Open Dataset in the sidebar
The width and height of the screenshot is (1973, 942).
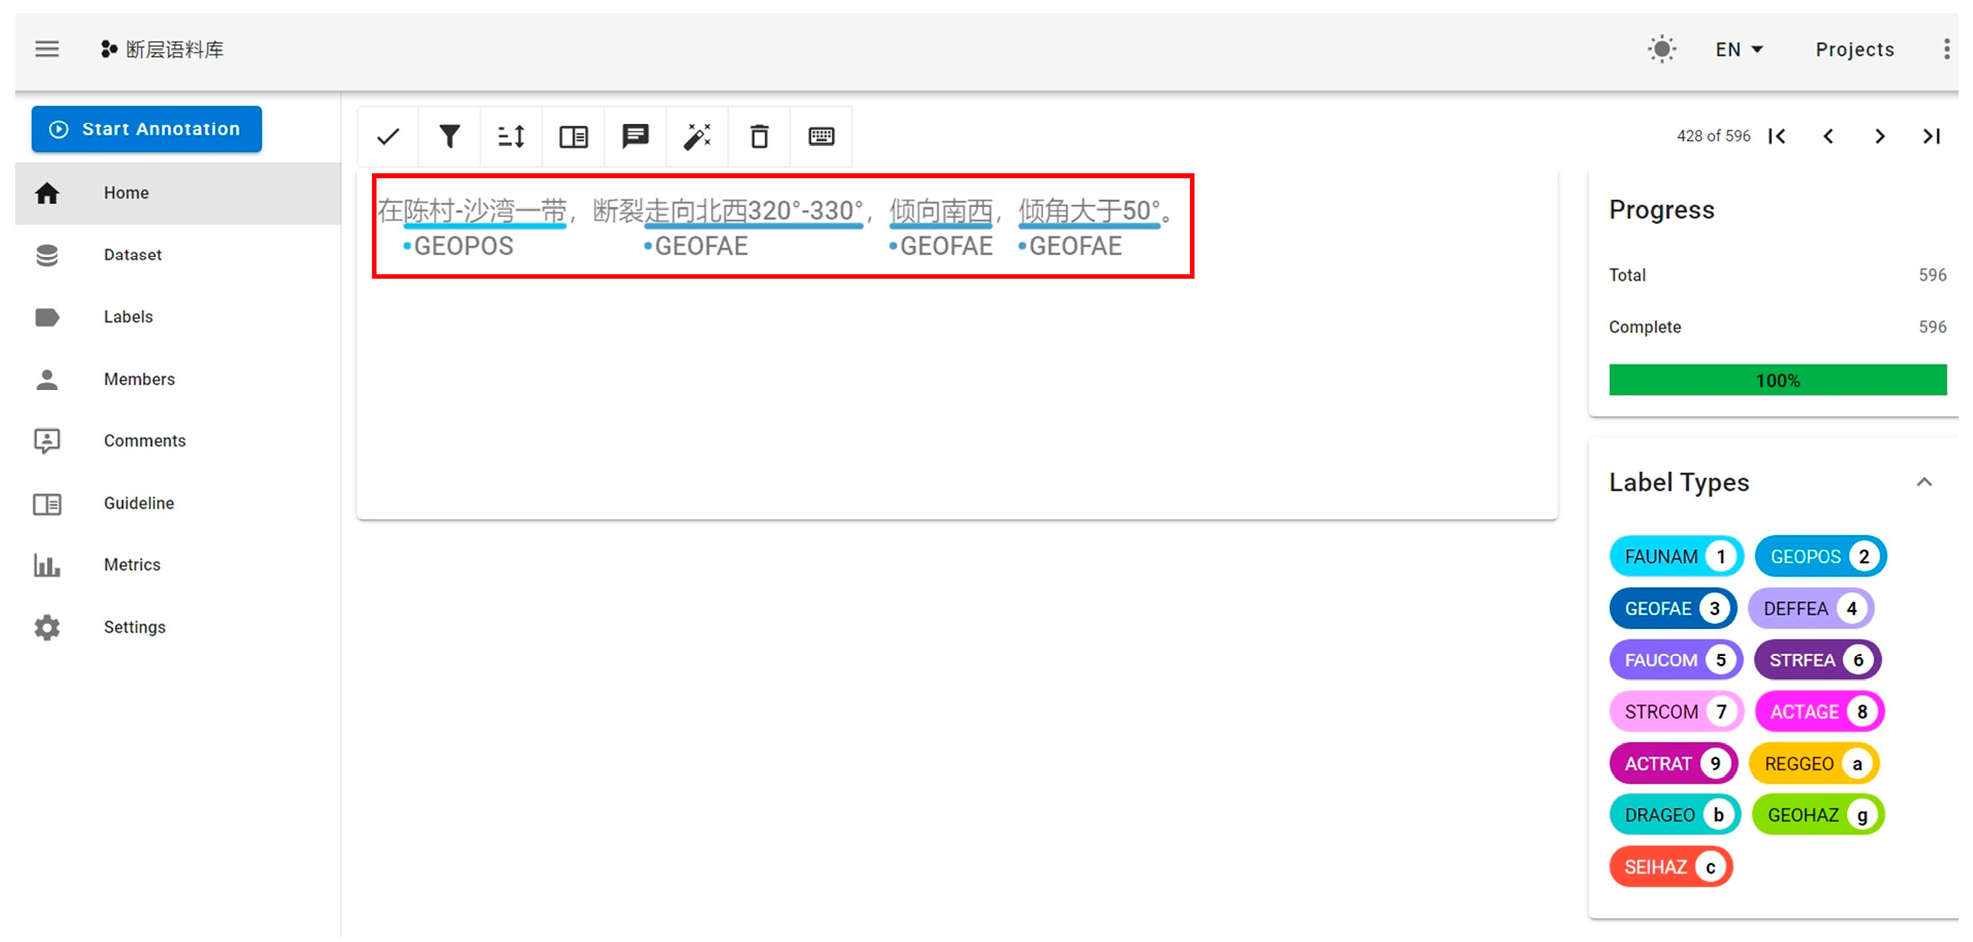[x=178, y=255]
